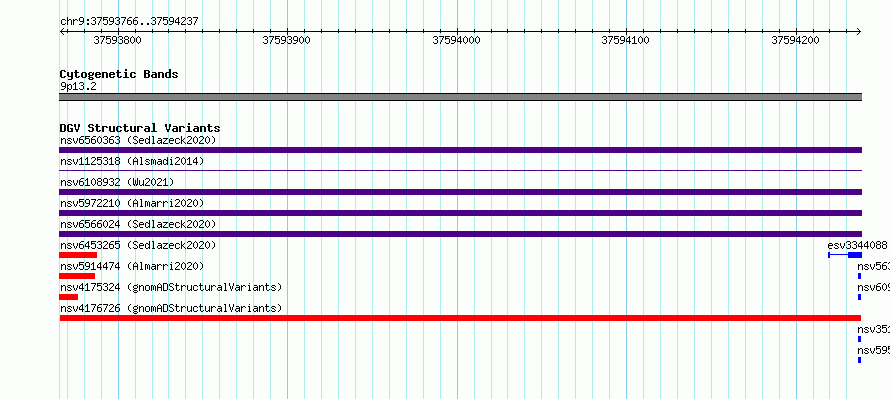Screen dimensions: 890x399
Task: Click the long red bar for nsv4176726
Action: [460, 318]
